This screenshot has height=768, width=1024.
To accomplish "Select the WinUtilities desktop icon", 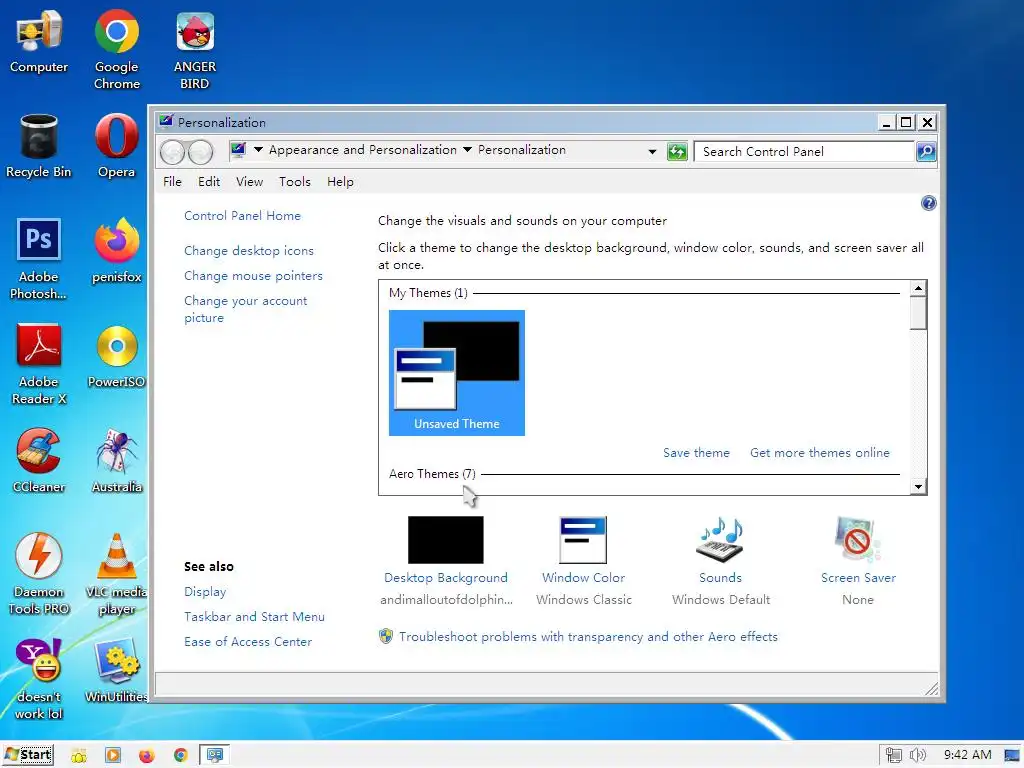I will click(116, 670).
